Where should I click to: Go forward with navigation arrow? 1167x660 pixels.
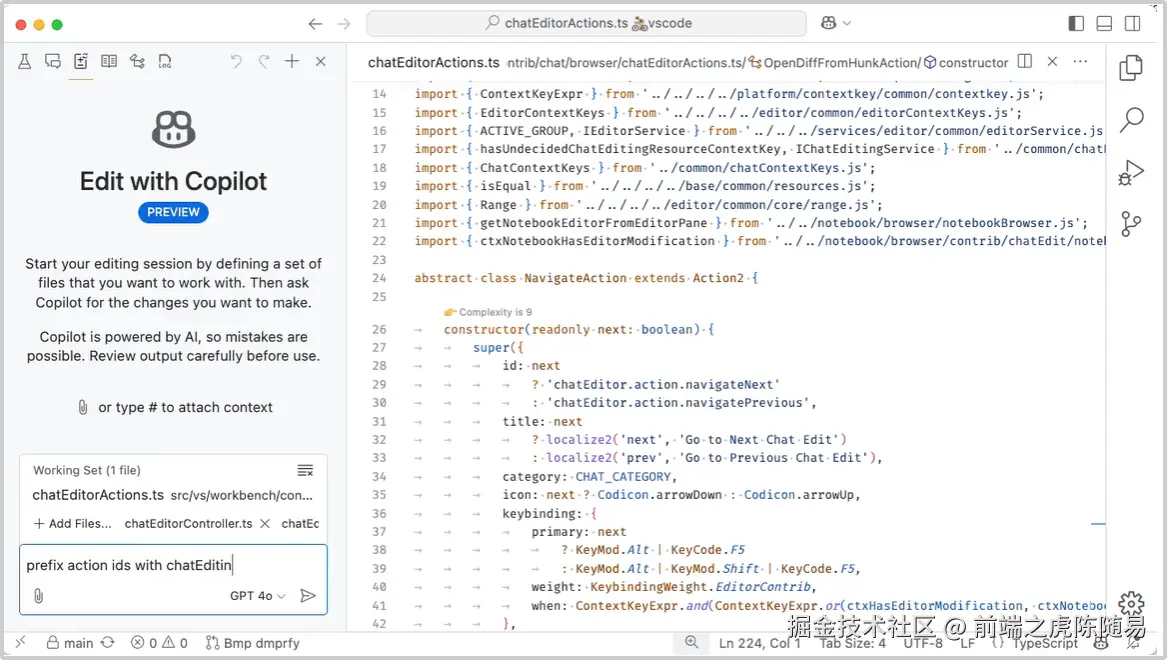click(343, 24)
